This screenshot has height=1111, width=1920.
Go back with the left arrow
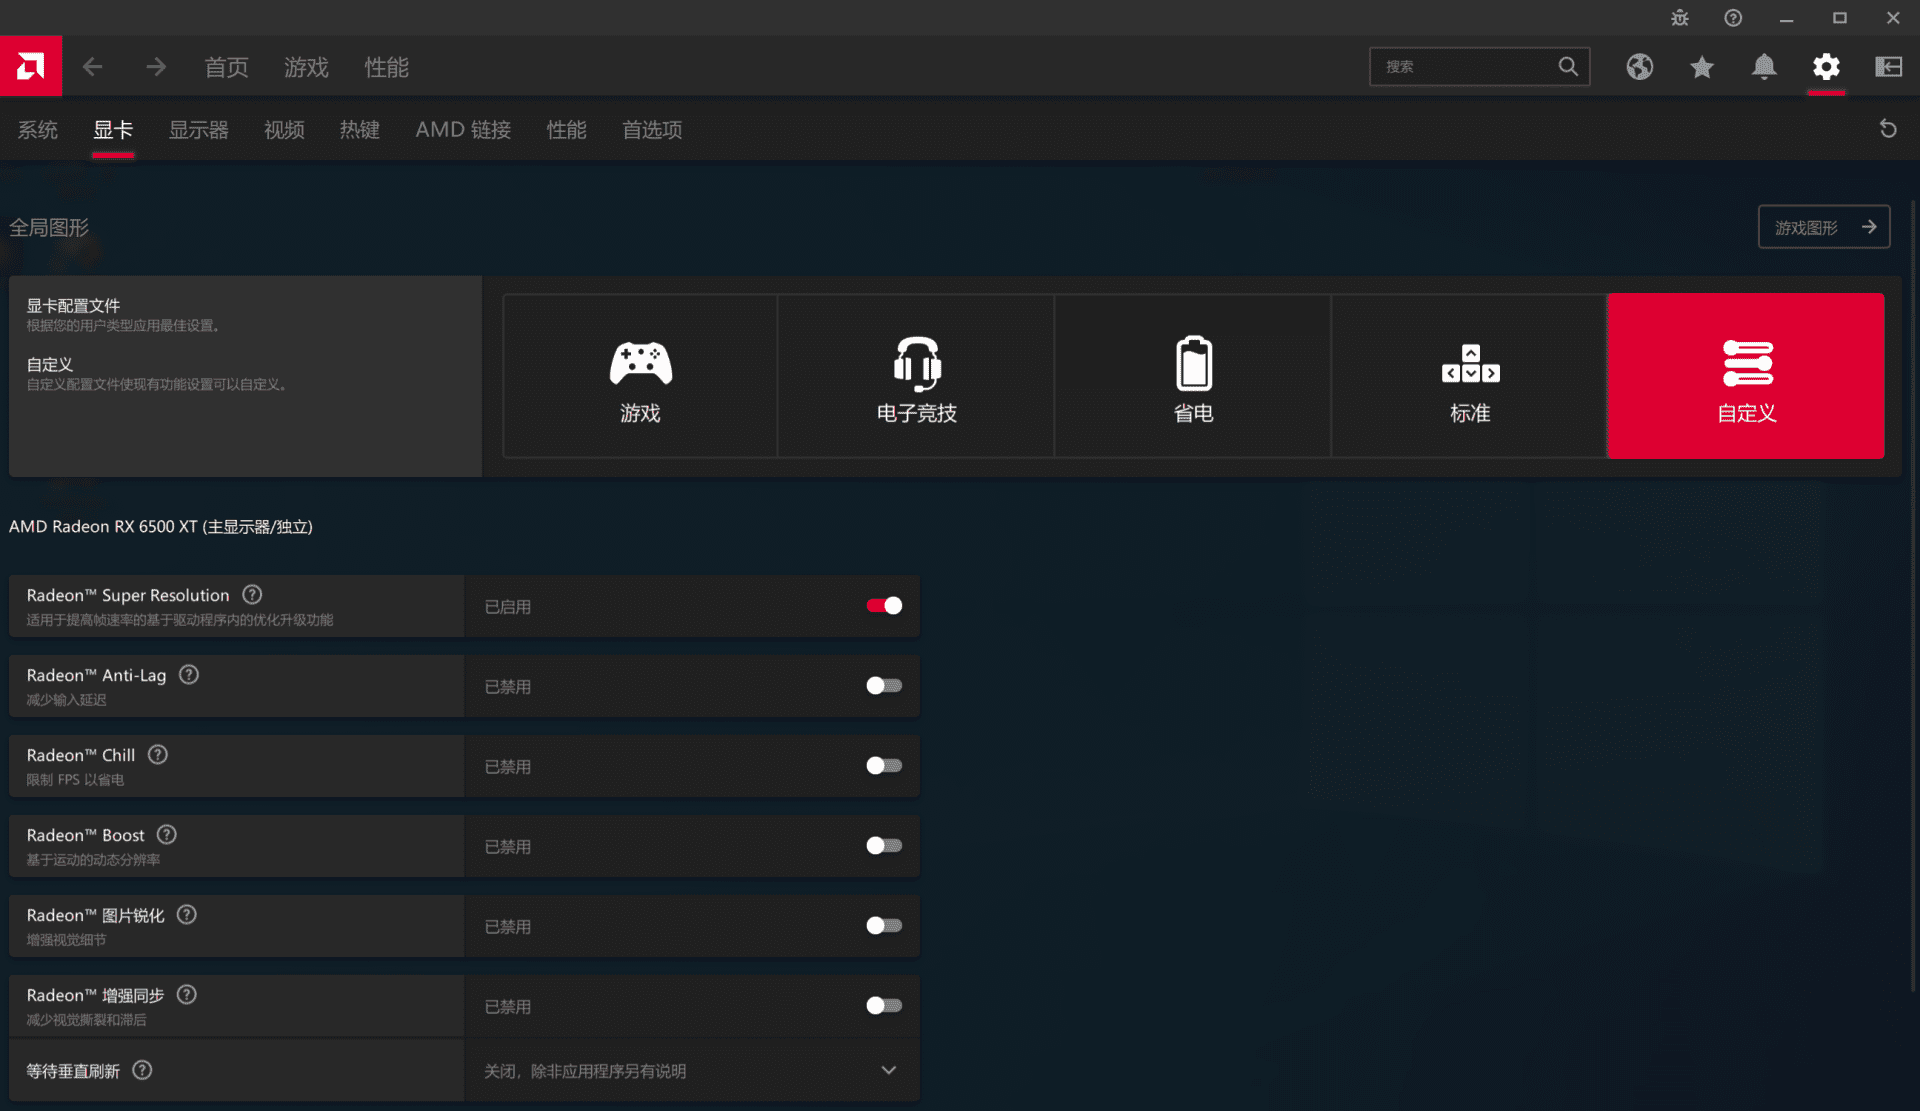93,67
